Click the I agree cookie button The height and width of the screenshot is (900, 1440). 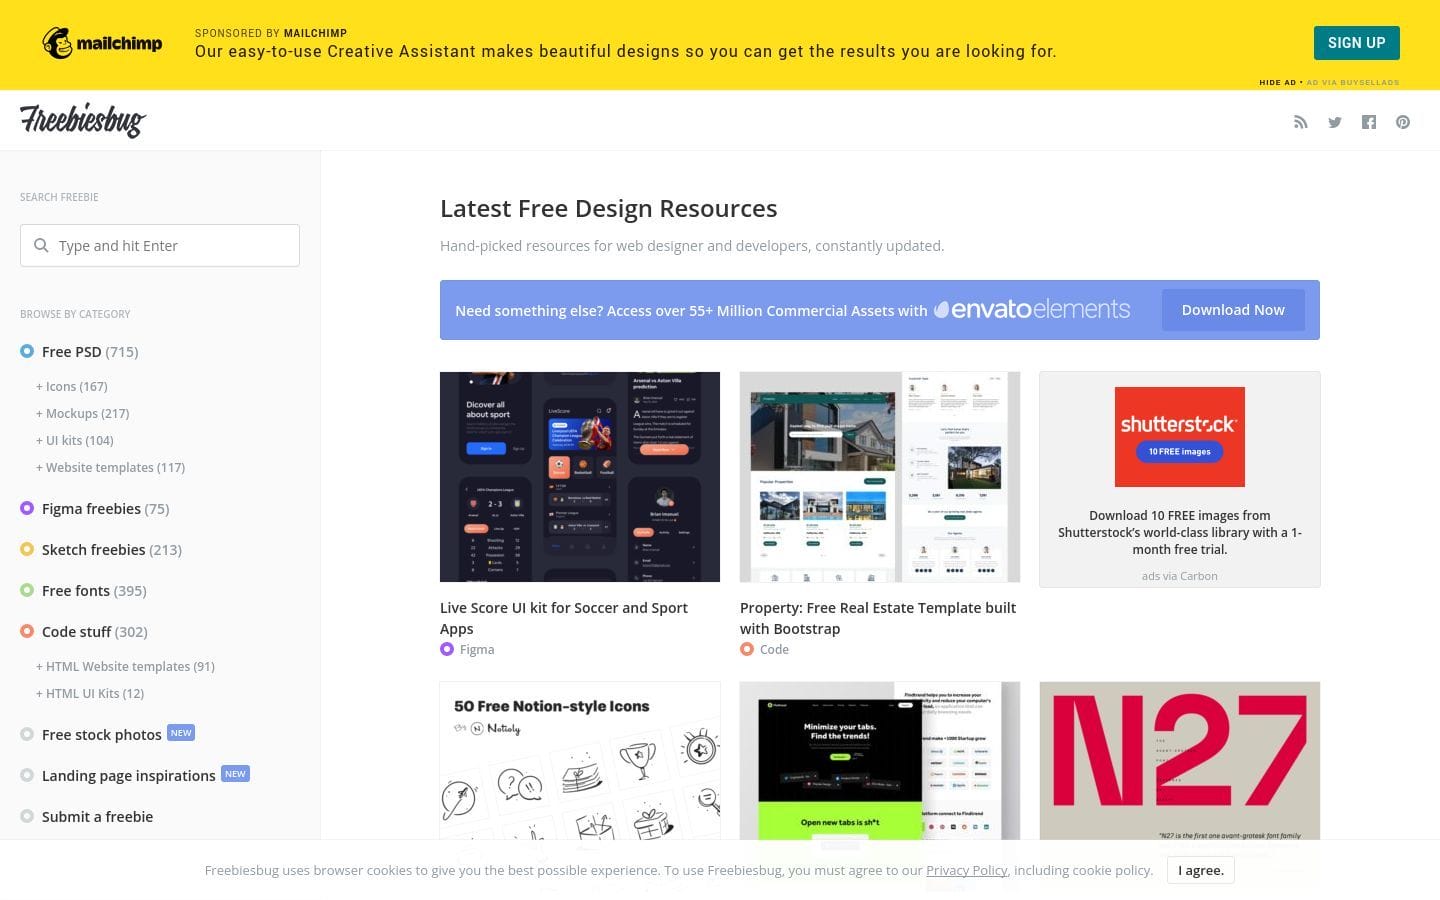1200,870
